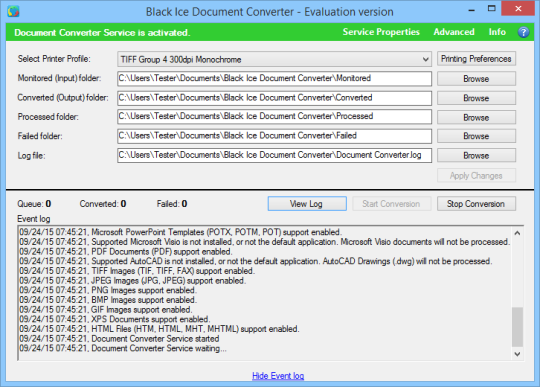Select the 'Document Converter Service waiting...' log line

tap(123, 348)
